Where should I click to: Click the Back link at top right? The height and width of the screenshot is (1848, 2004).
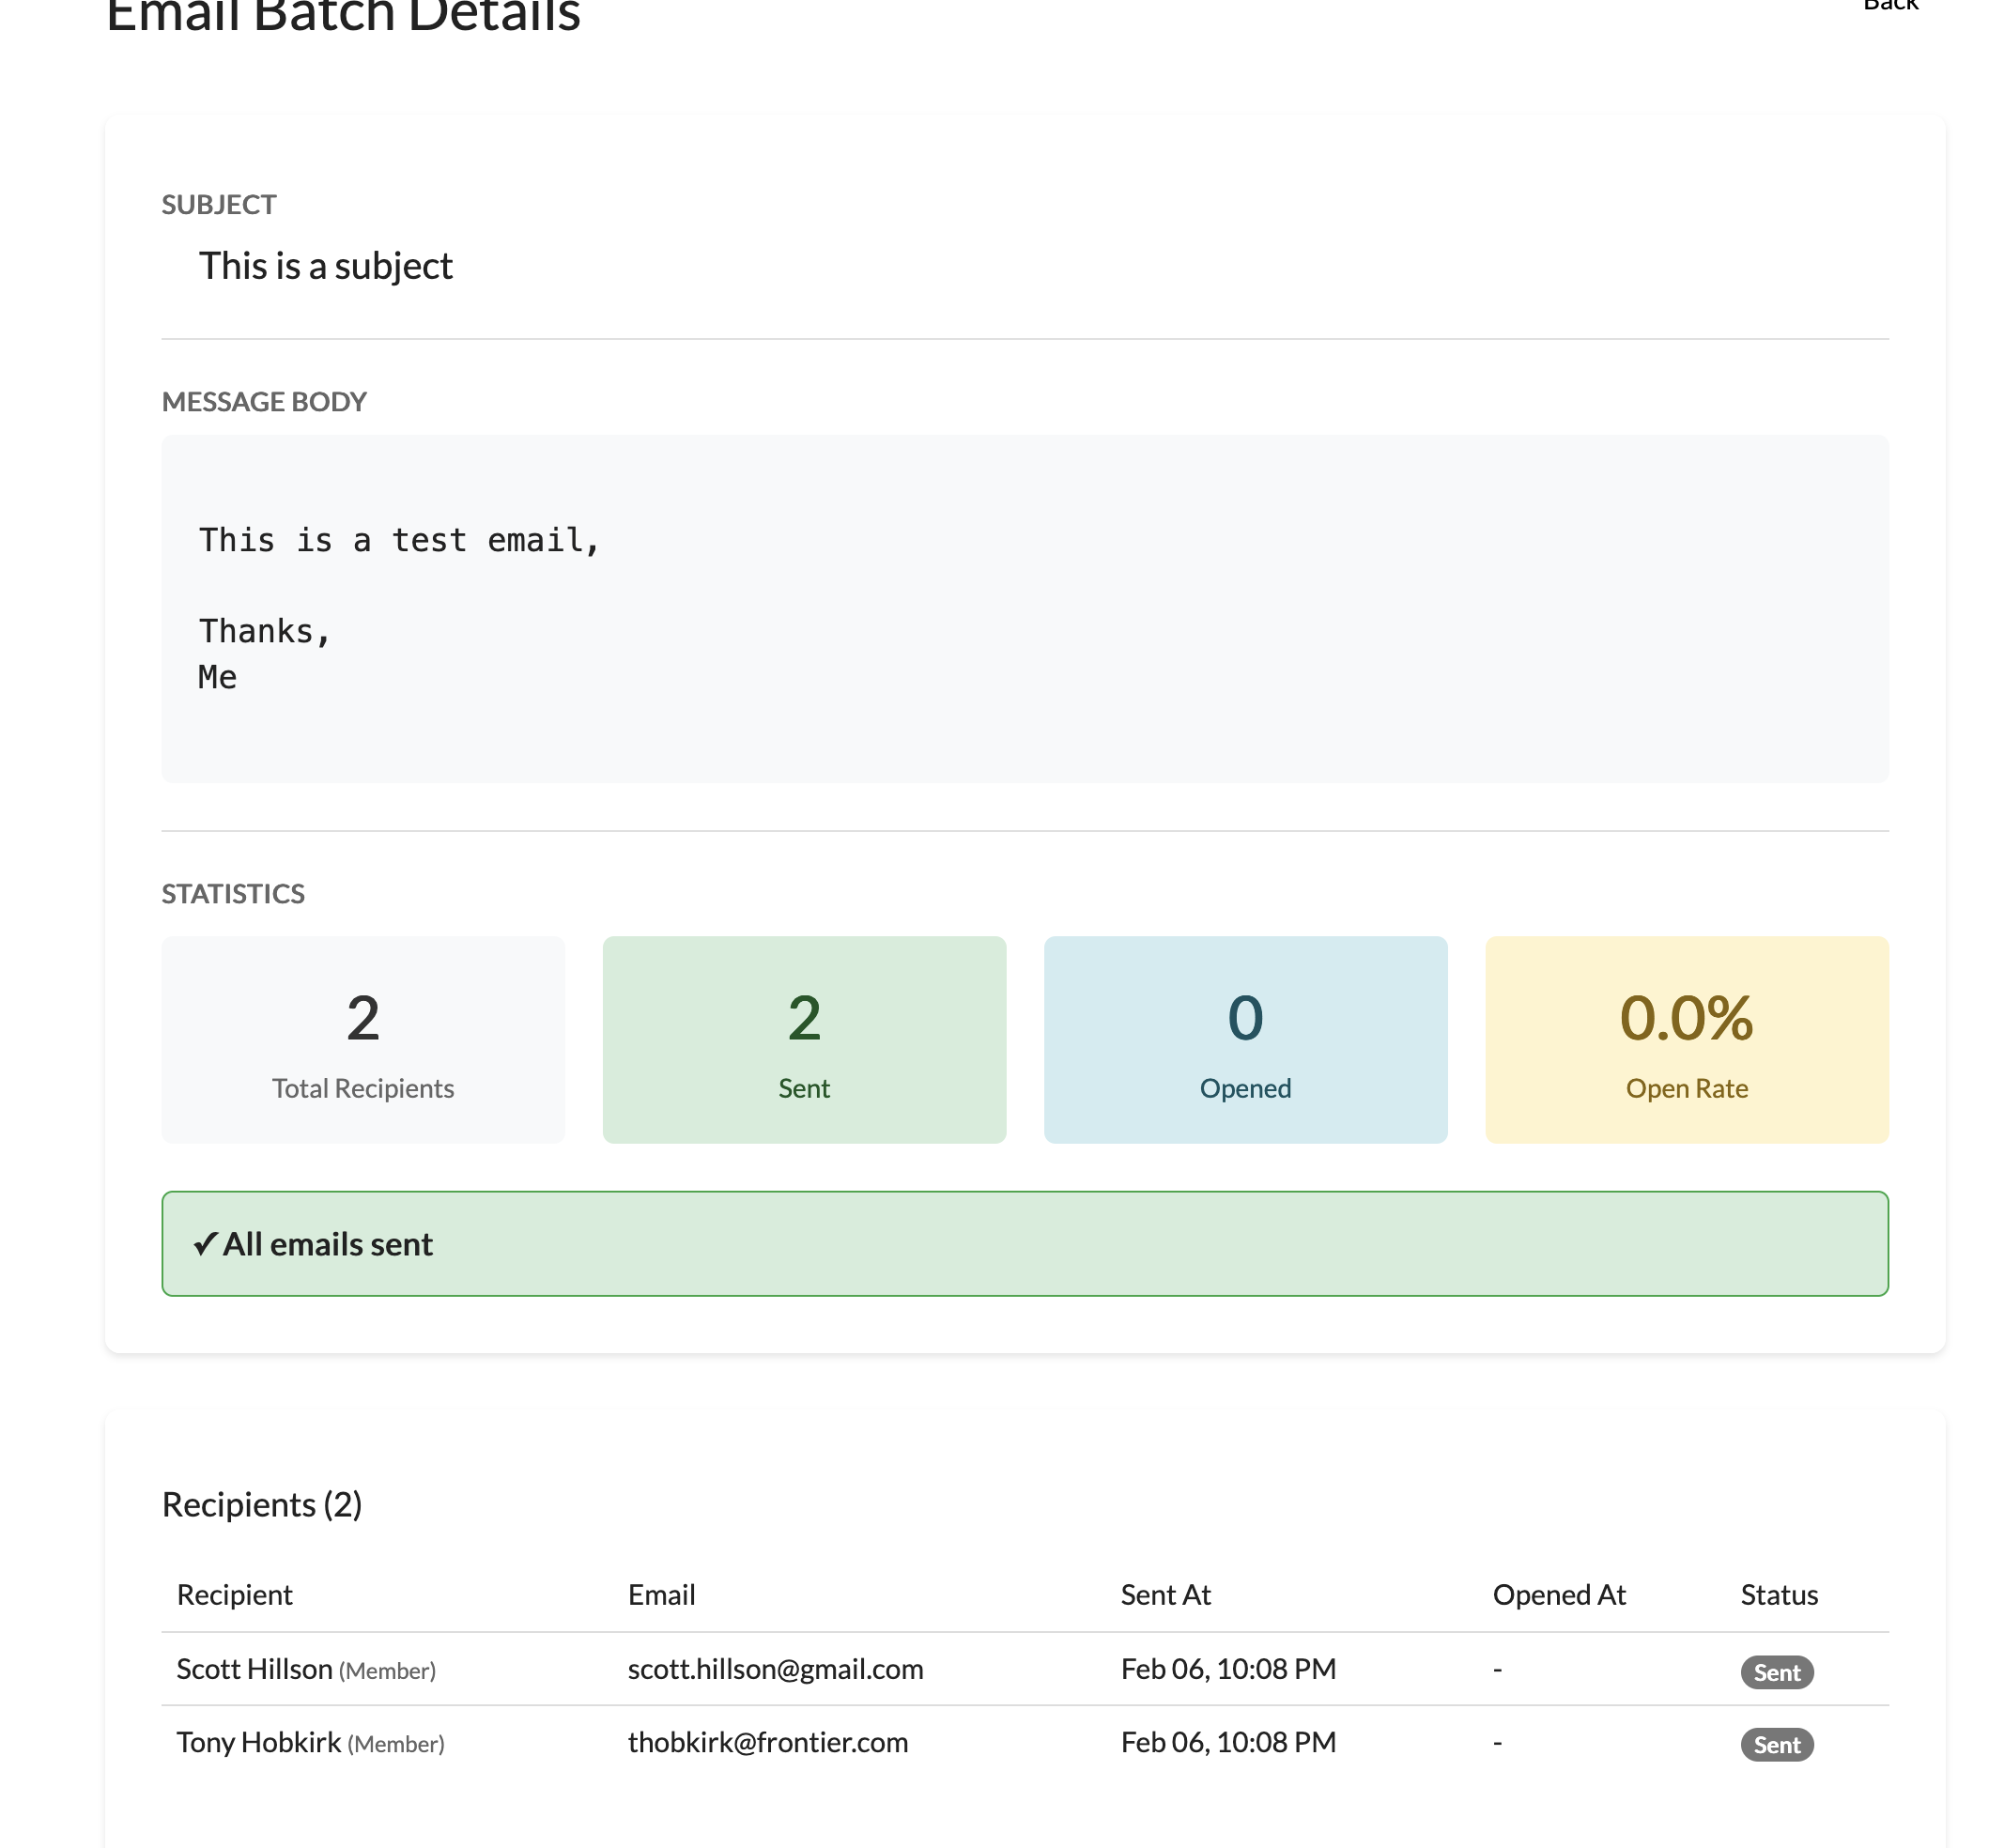(1889, 6)
